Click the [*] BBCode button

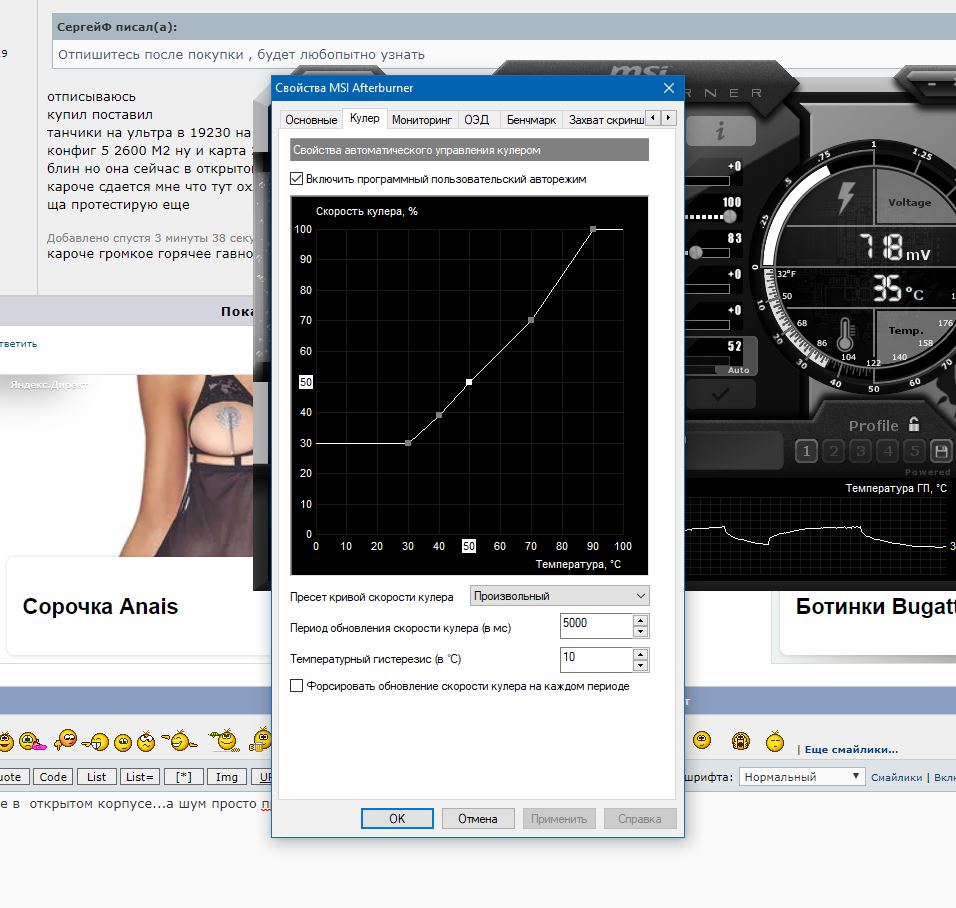(184, 776)
